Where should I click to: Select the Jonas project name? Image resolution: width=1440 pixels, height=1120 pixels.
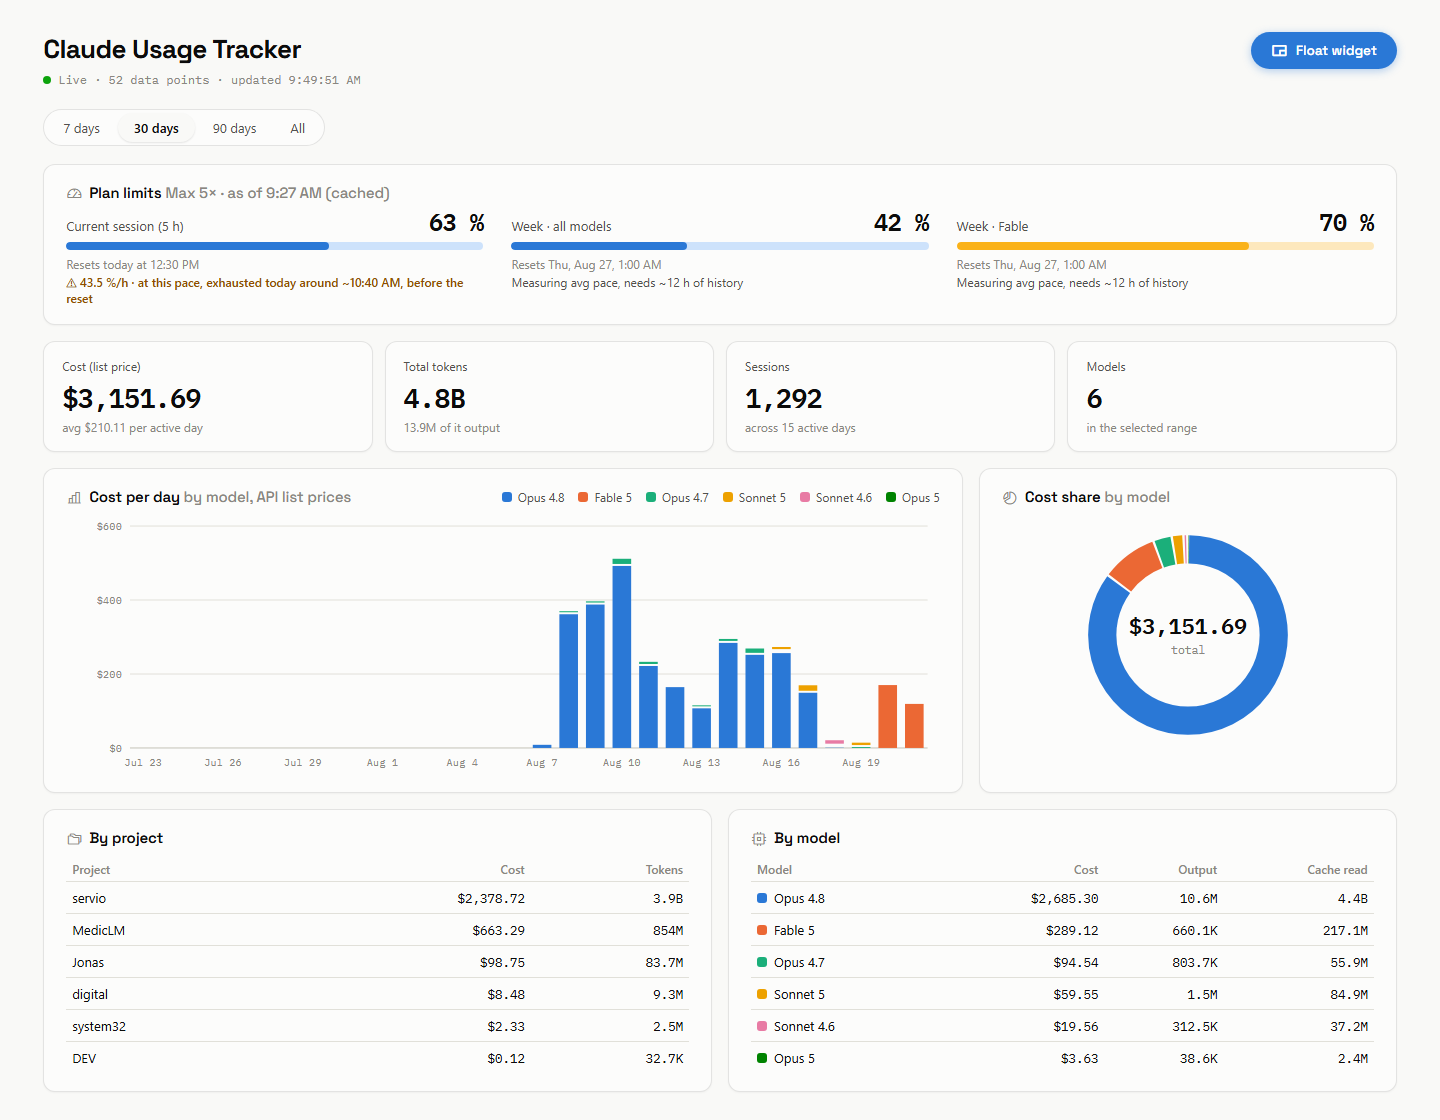click(x=88, y=963)
